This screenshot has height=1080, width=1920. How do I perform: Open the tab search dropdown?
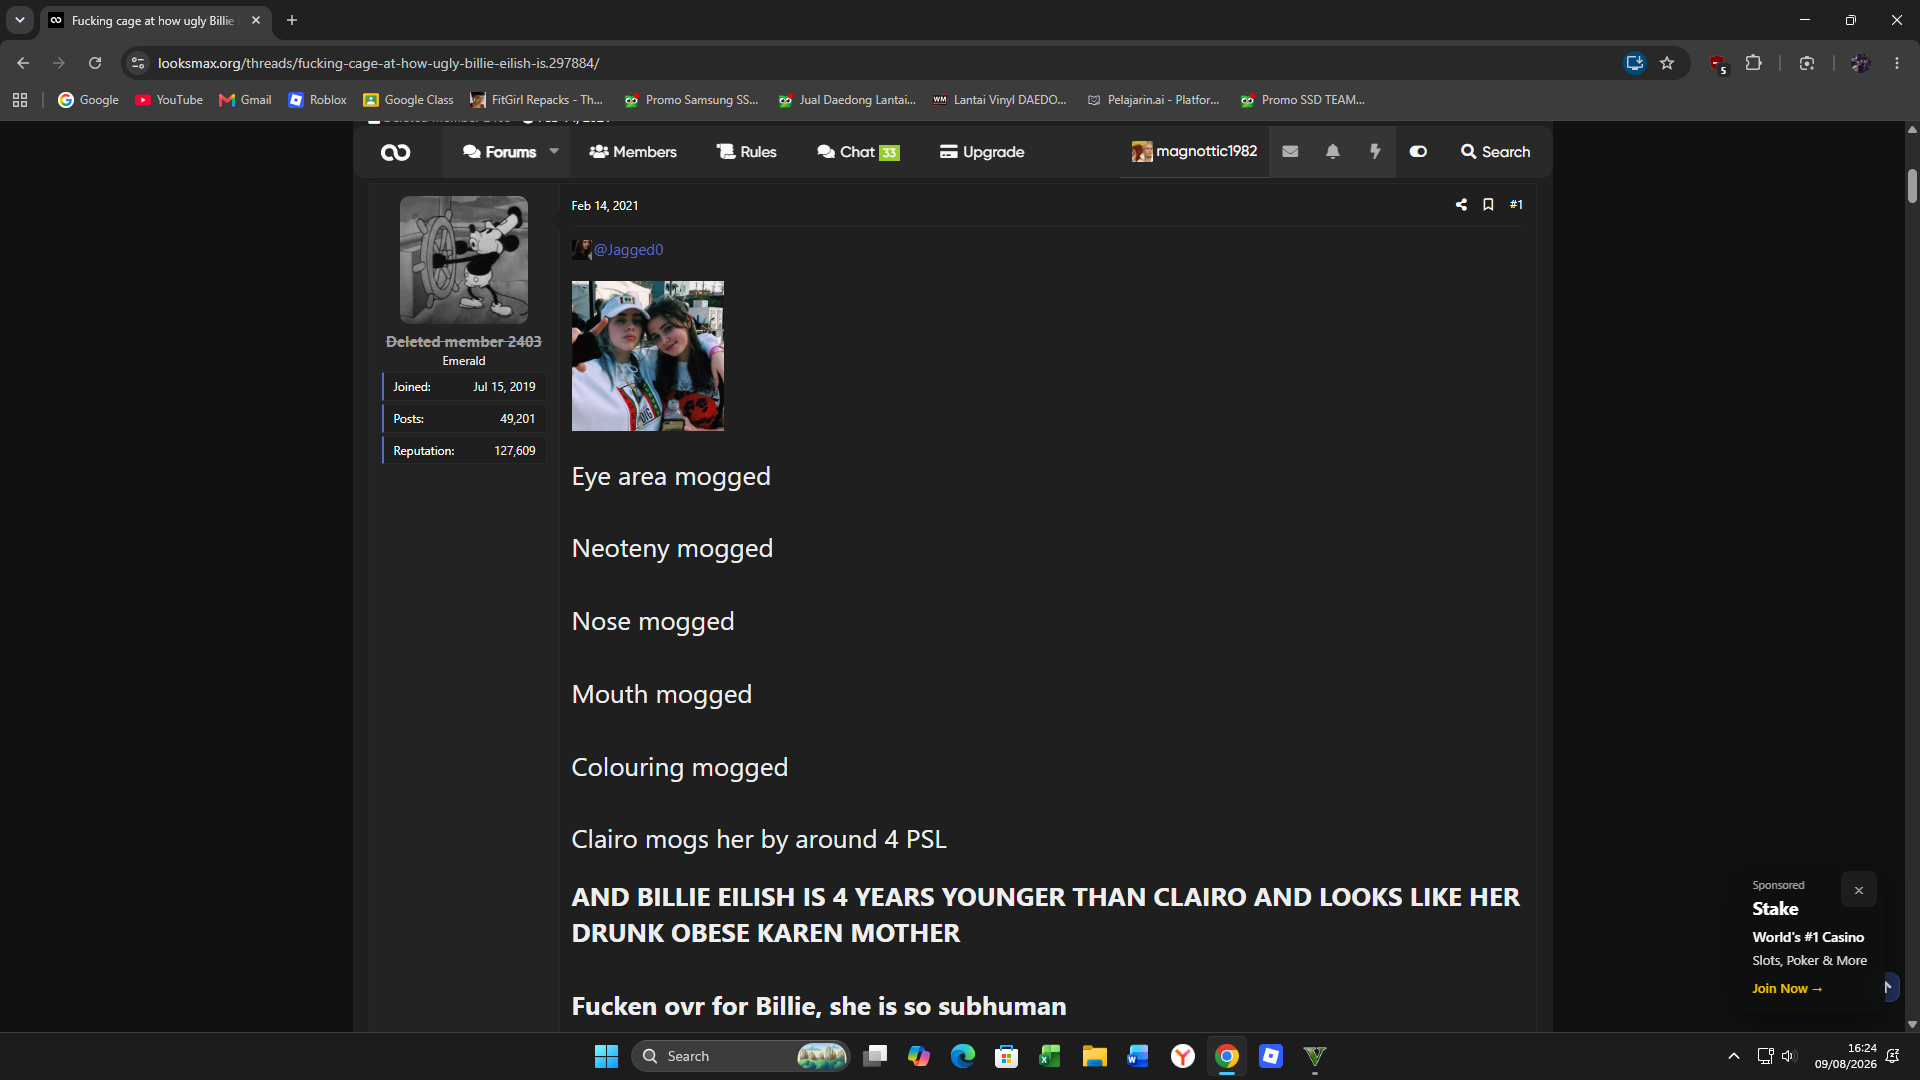(x=19, y=20)
